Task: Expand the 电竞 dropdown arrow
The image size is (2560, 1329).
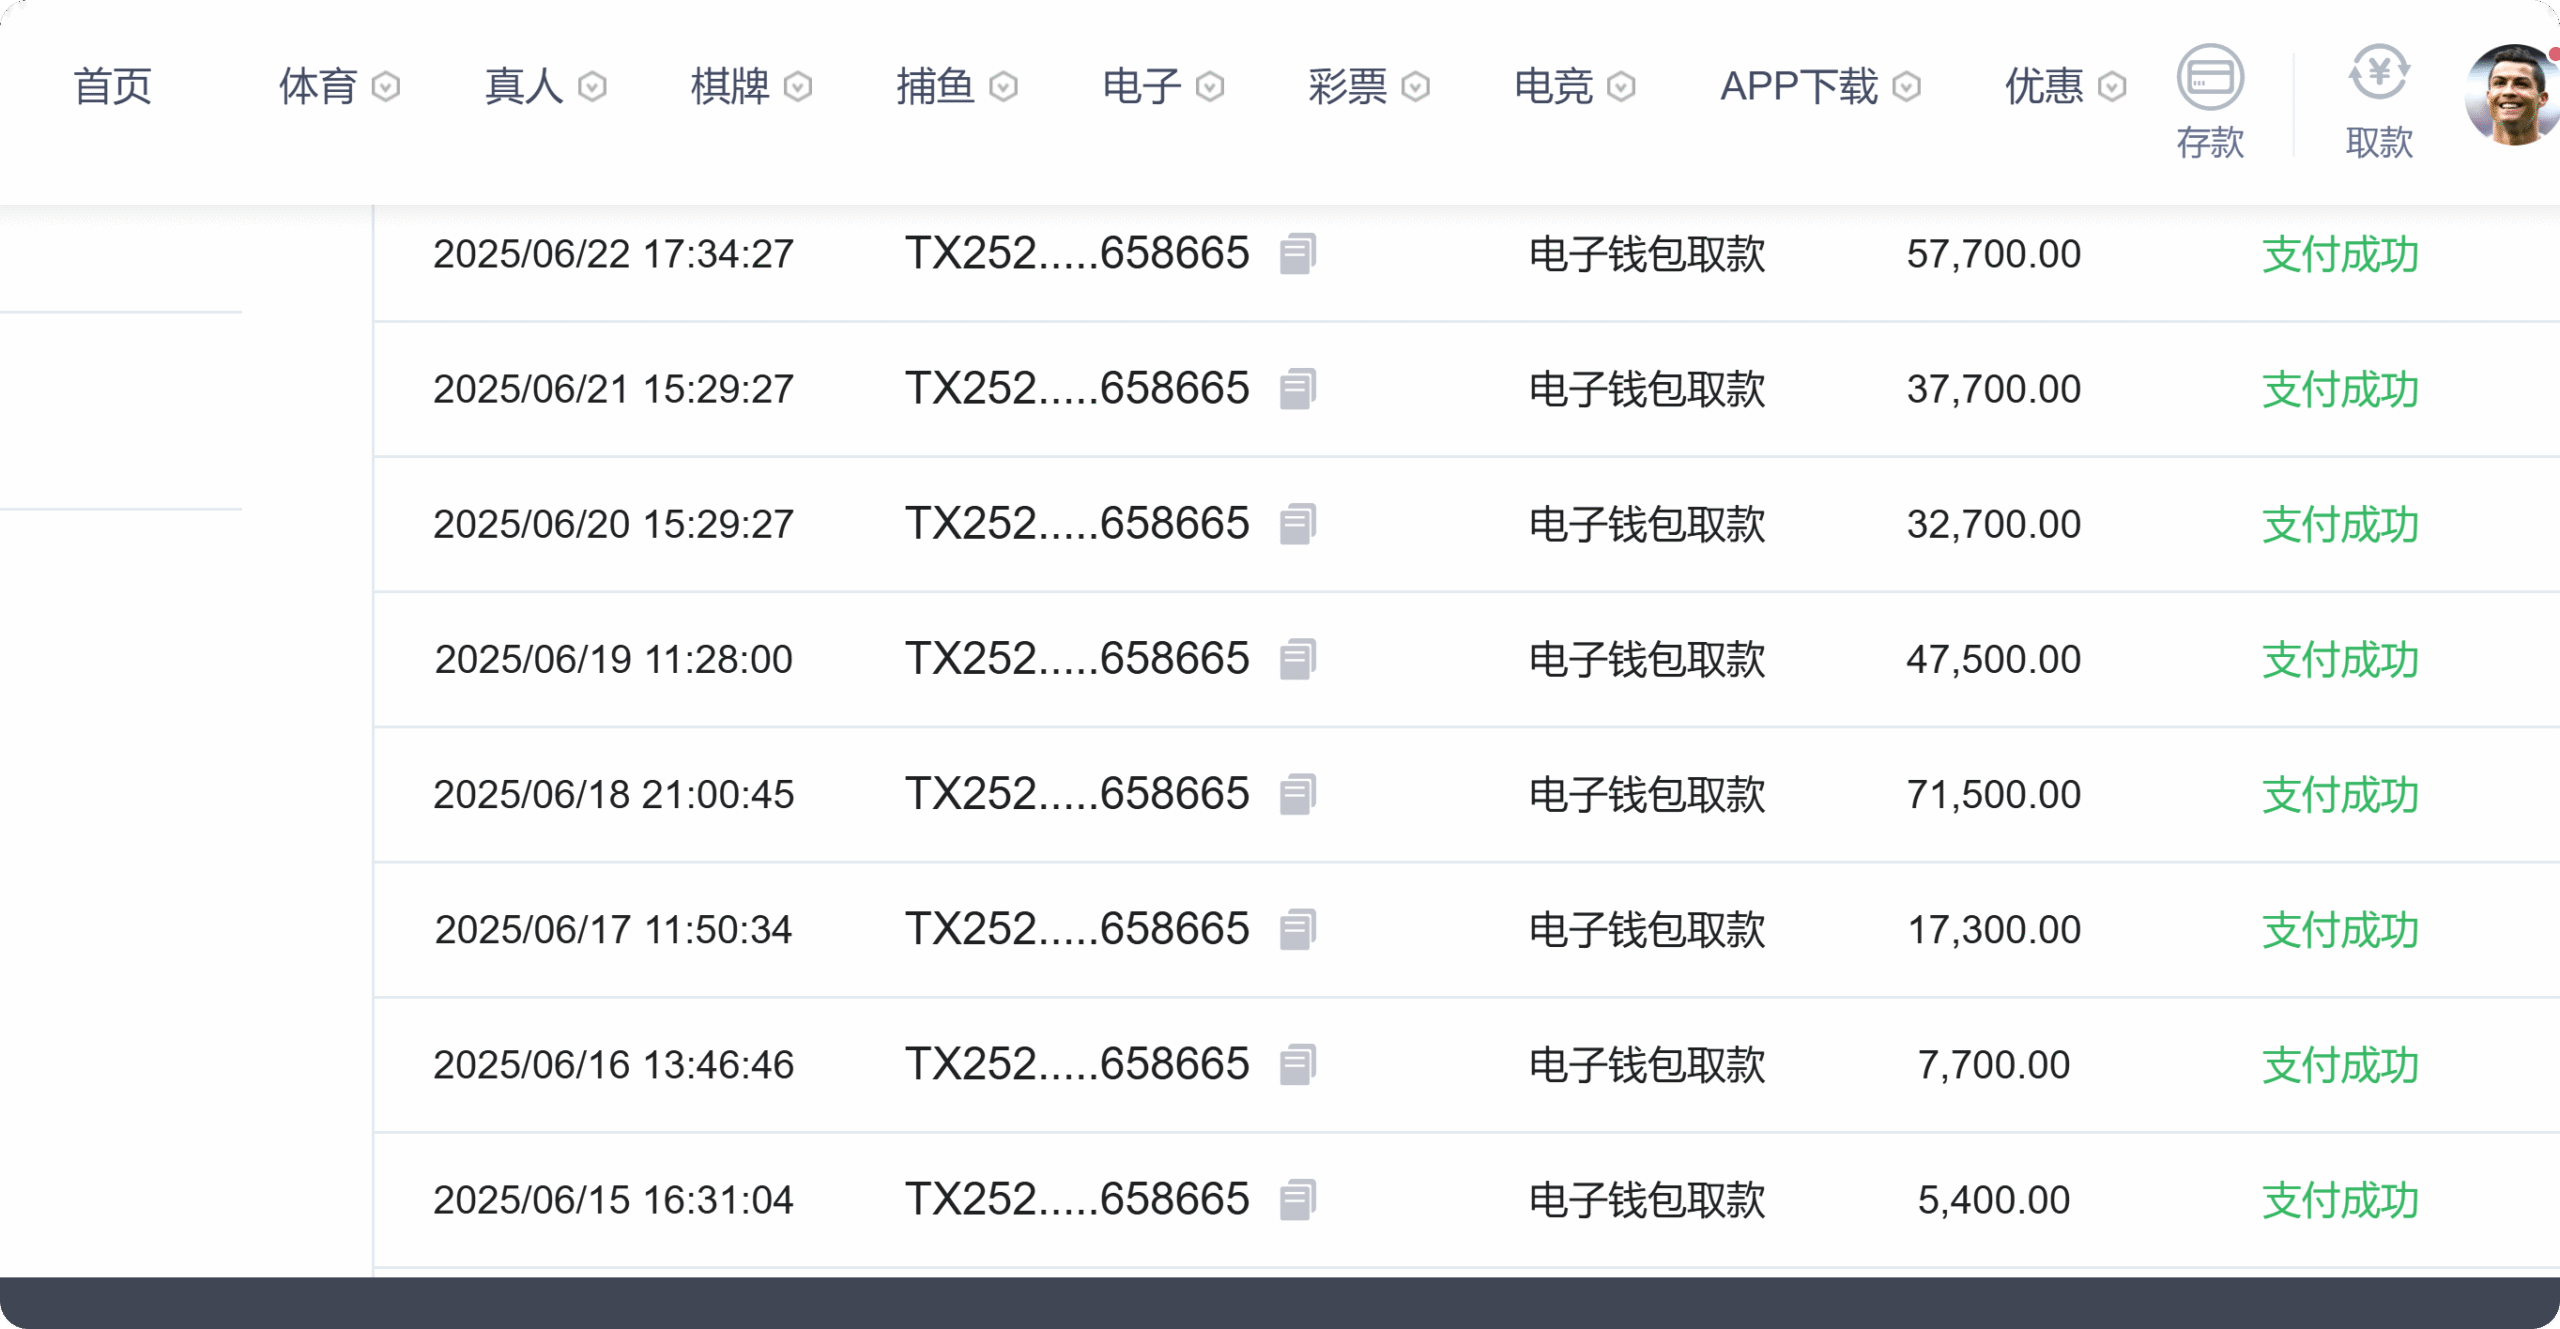Action: 1621,87
